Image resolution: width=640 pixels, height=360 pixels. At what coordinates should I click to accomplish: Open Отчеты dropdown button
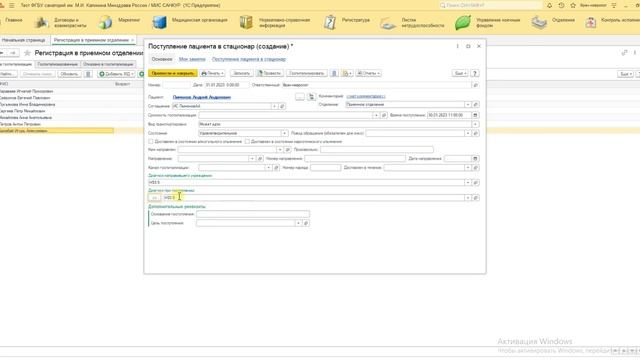coord(369,73)
